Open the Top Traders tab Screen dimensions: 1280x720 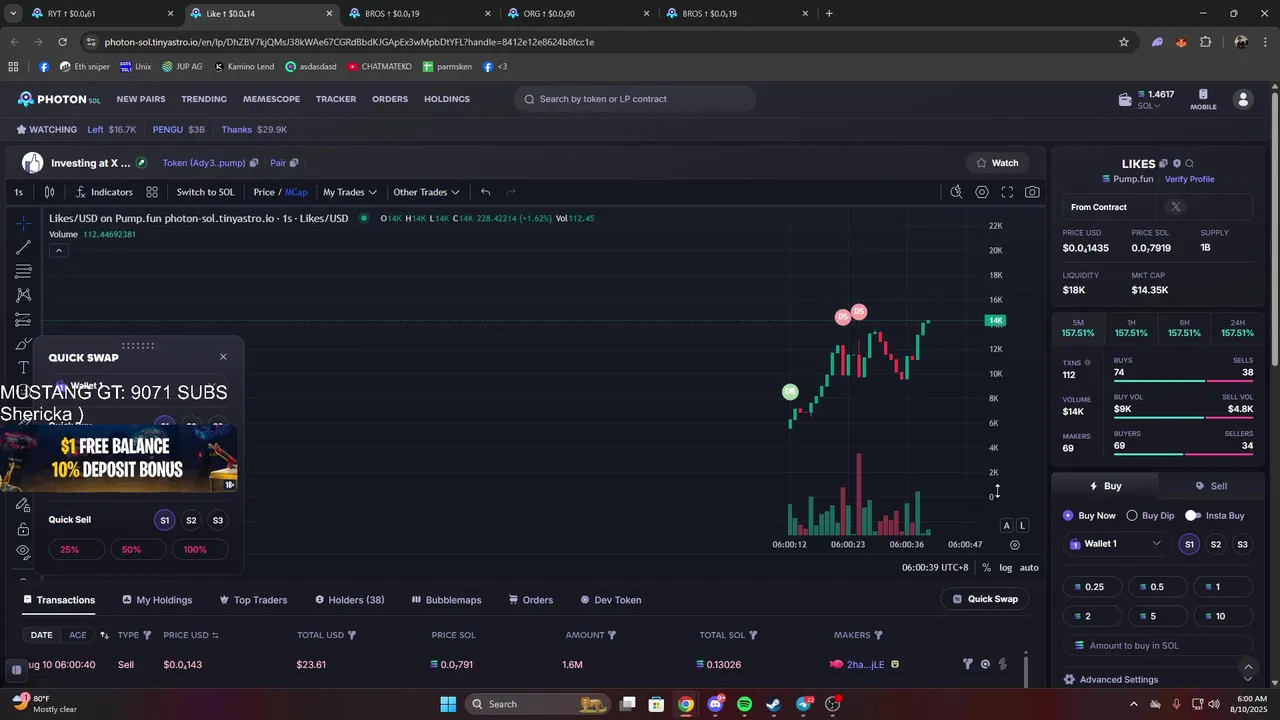click(x=253, y=600)
